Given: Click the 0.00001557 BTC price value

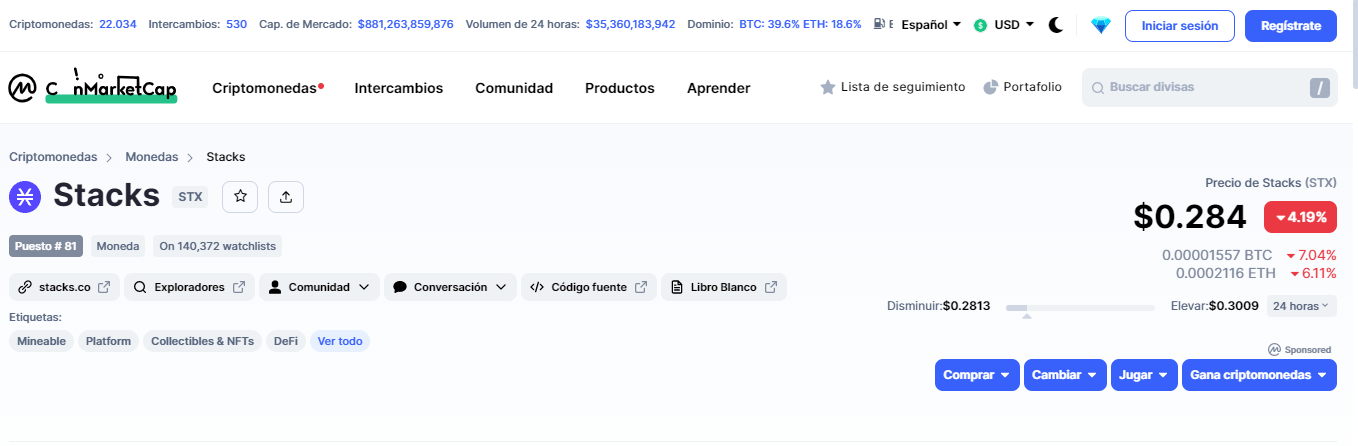Looking at the screenshot, I should point(1217,256).
